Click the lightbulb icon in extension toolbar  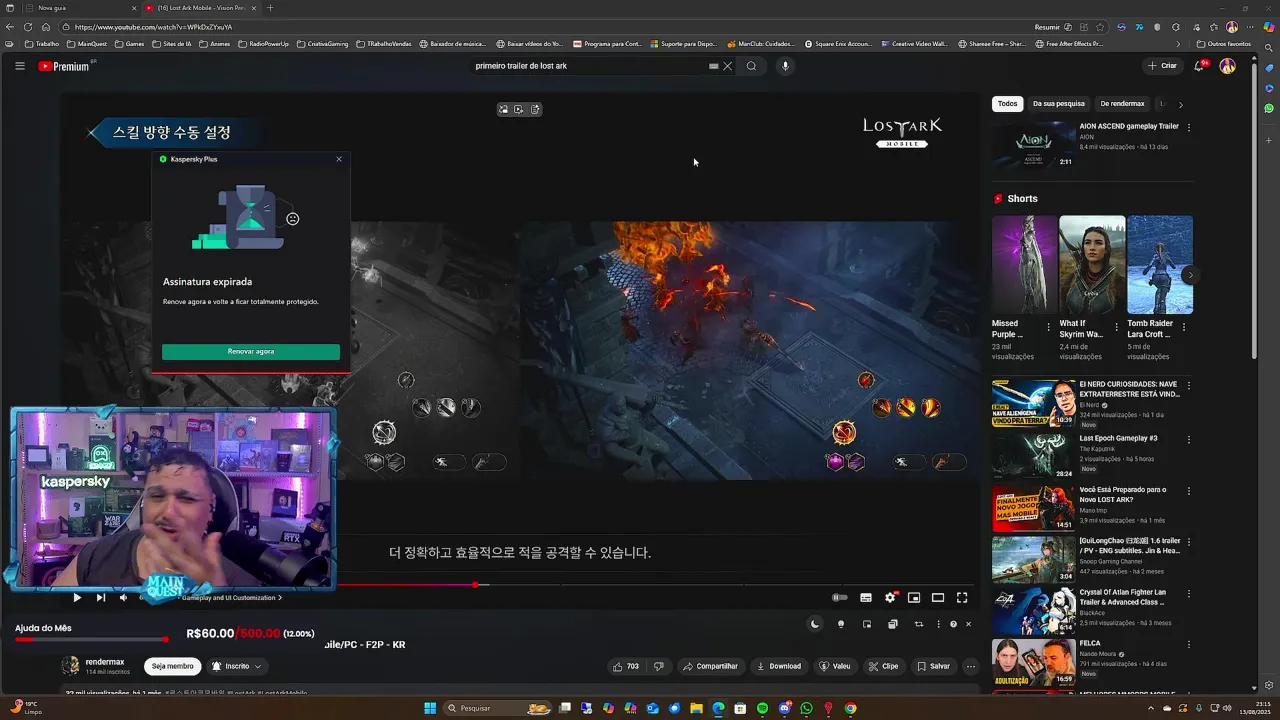[x=841, y=624]
